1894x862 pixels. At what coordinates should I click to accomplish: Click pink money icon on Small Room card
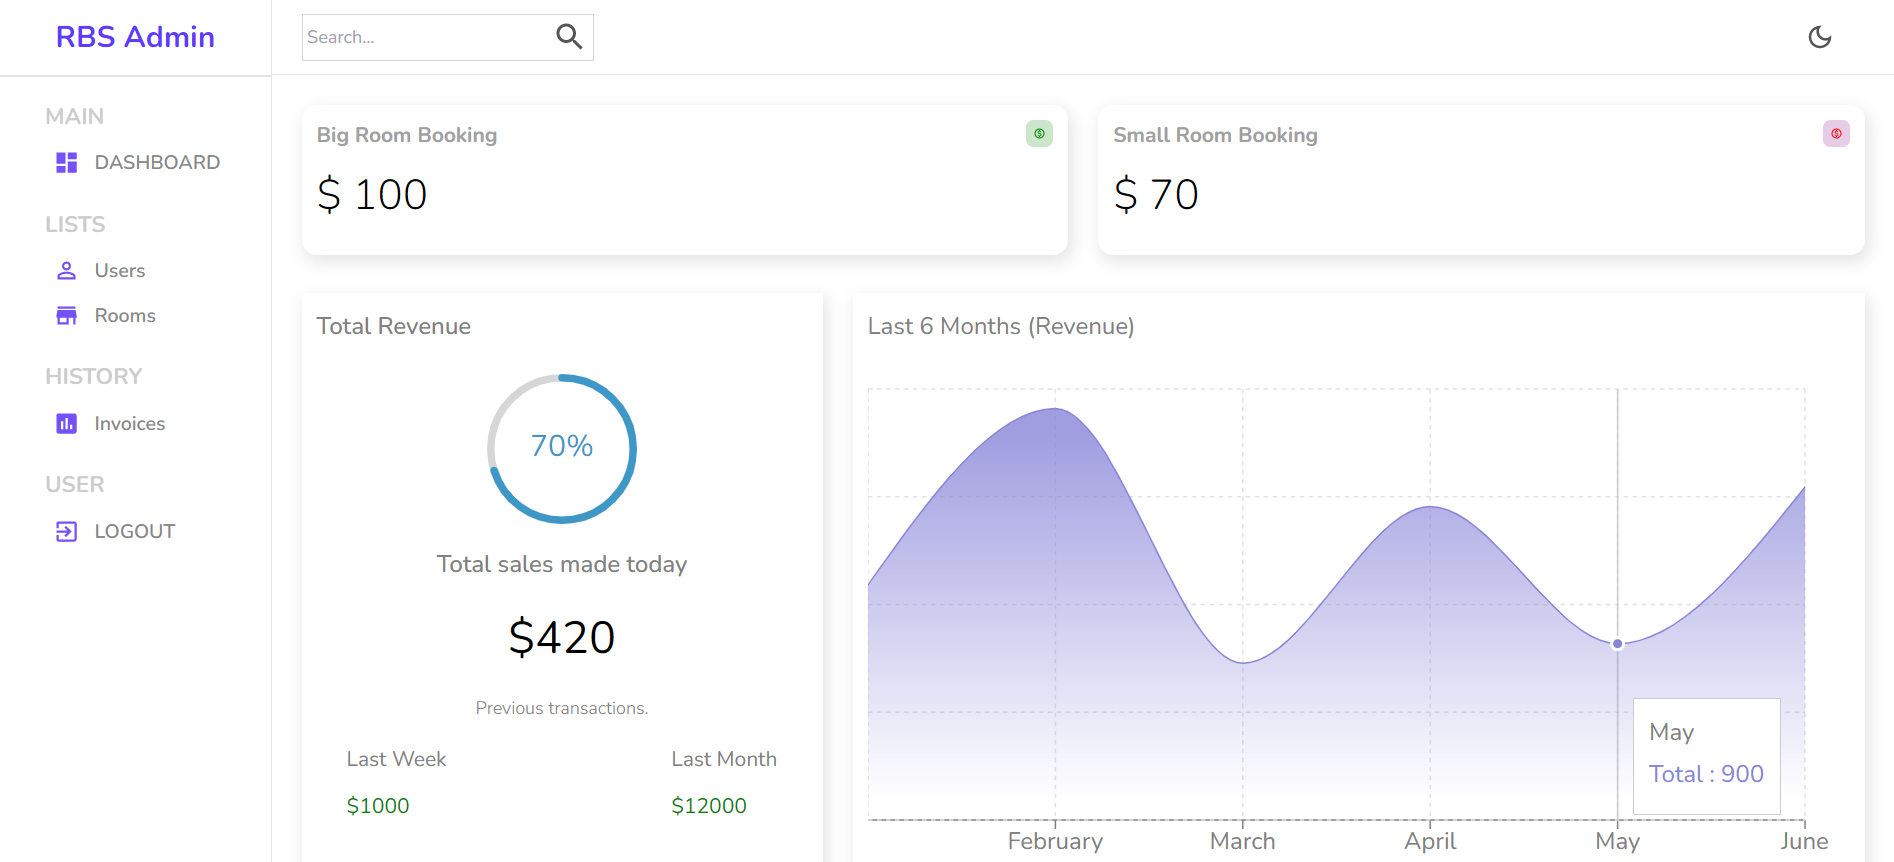(1836, 134)
